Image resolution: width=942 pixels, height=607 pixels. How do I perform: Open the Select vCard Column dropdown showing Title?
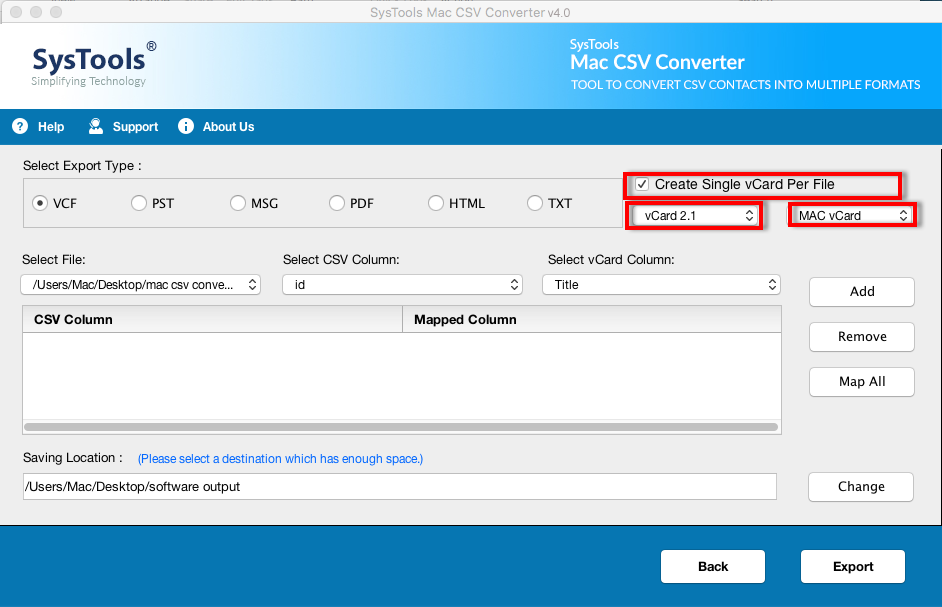[661, 284]
